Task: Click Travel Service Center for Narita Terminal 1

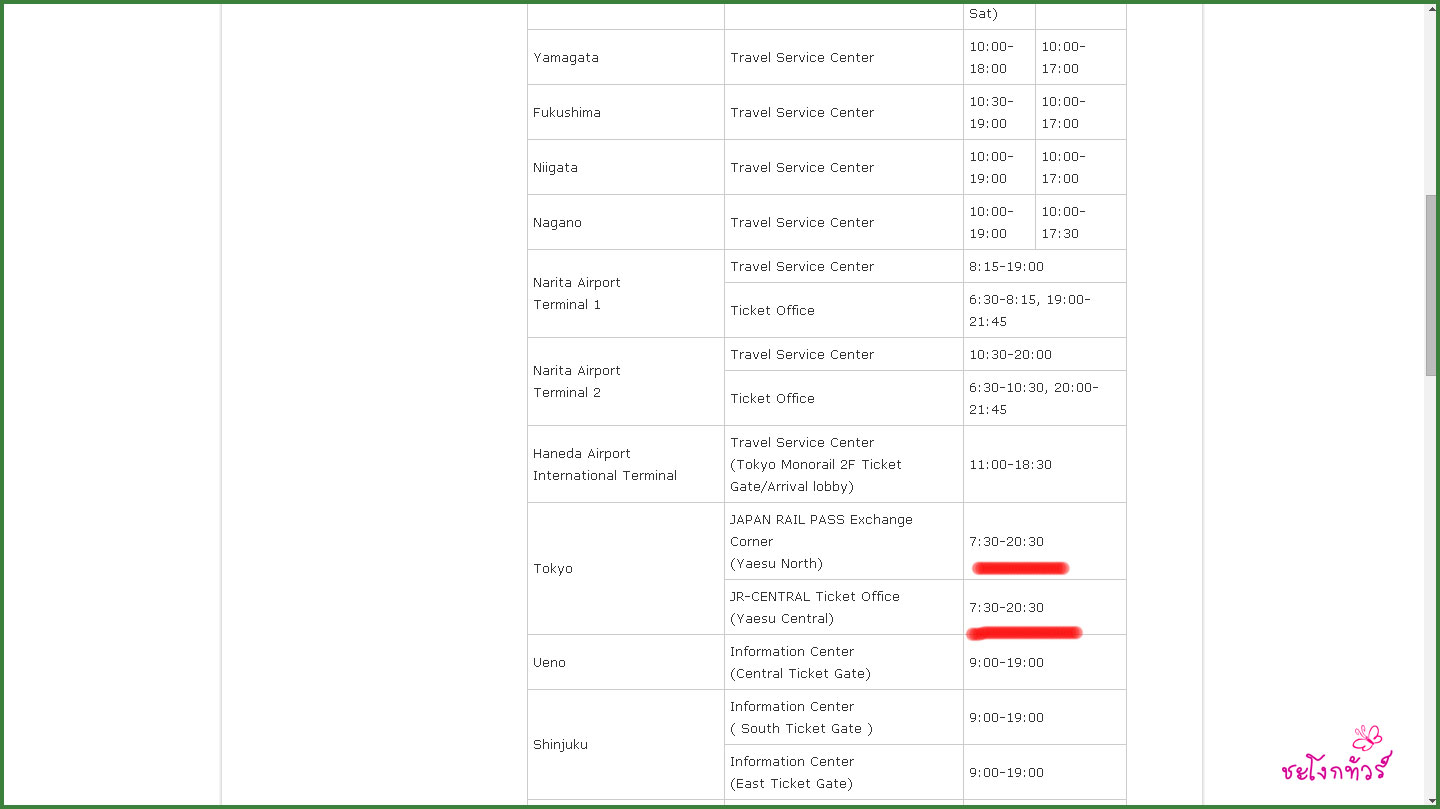Action: (x=844, y=266)
